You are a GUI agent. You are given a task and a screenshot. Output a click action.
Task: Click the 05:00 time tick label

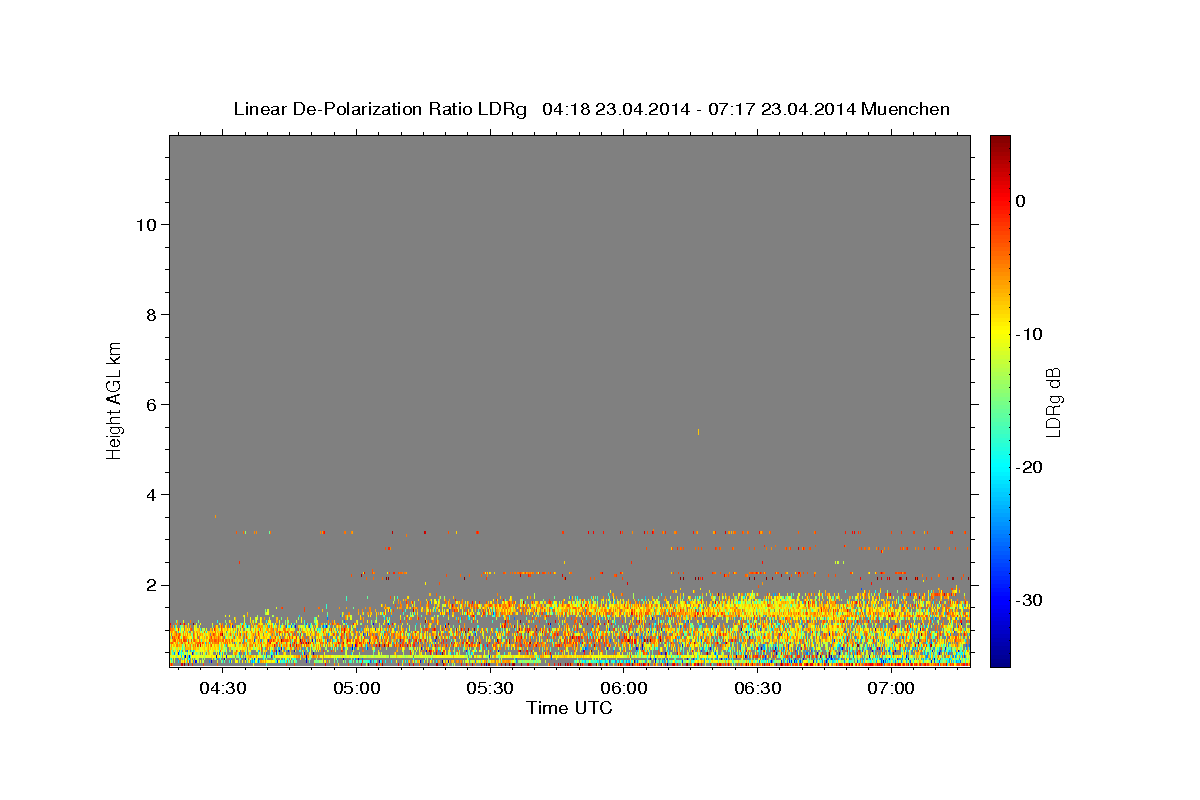[x=357, y=689]
